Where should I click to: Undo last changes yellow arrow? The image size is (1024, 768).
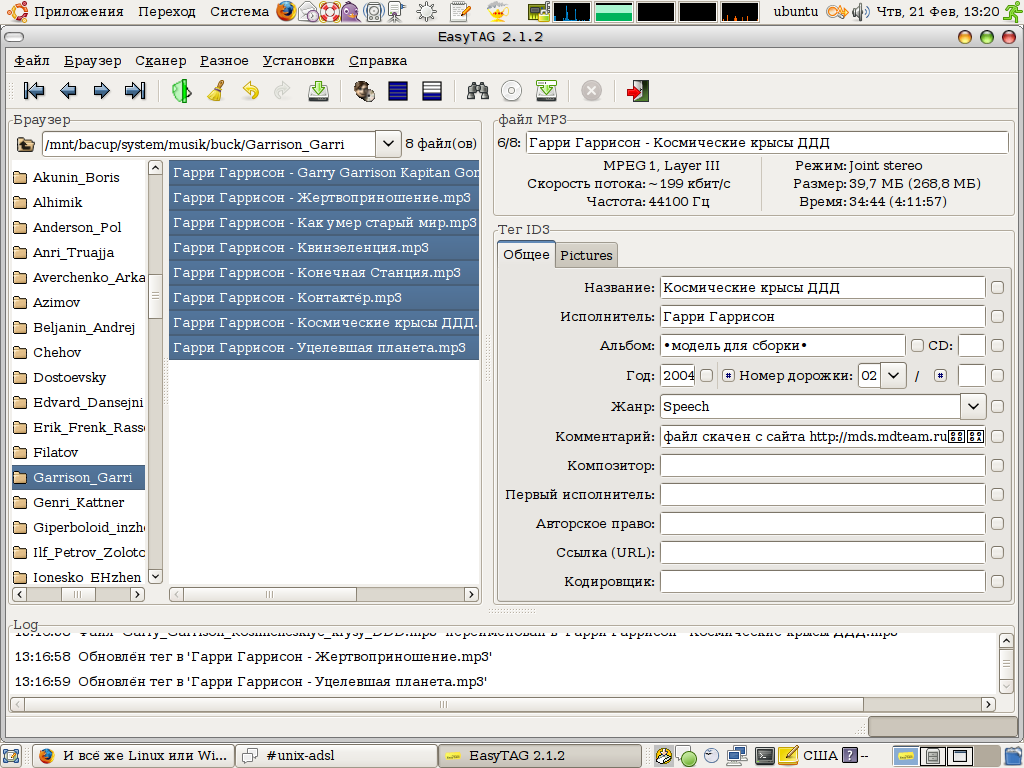coord(250,91)
